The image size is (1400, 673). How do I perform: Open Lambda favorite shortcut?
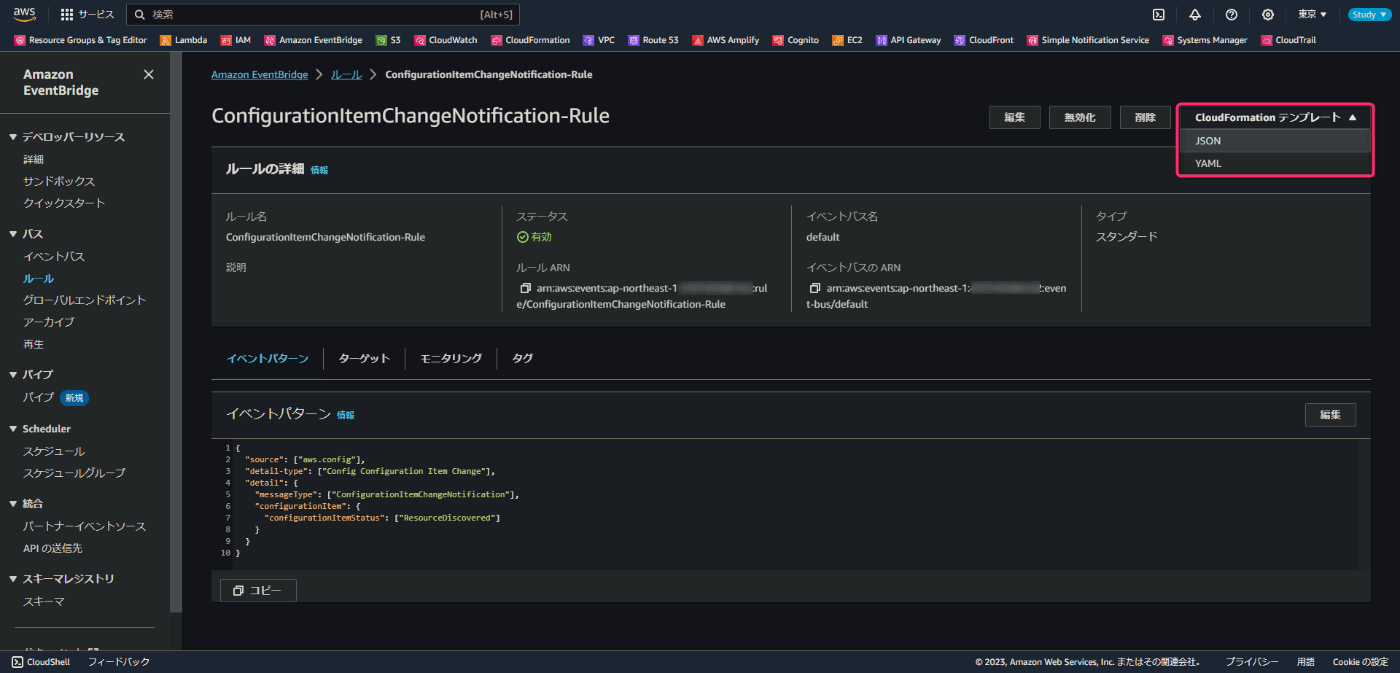coord(183,40)
